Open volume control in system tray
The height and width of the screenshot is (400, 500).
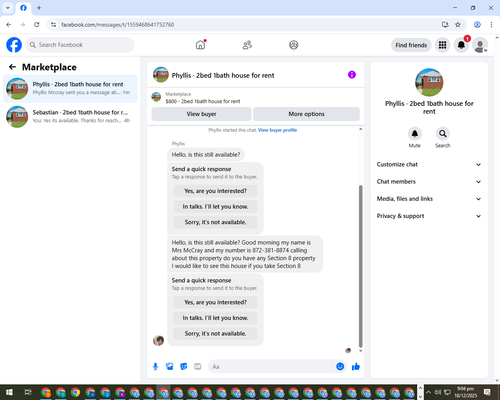coord(438,392)
